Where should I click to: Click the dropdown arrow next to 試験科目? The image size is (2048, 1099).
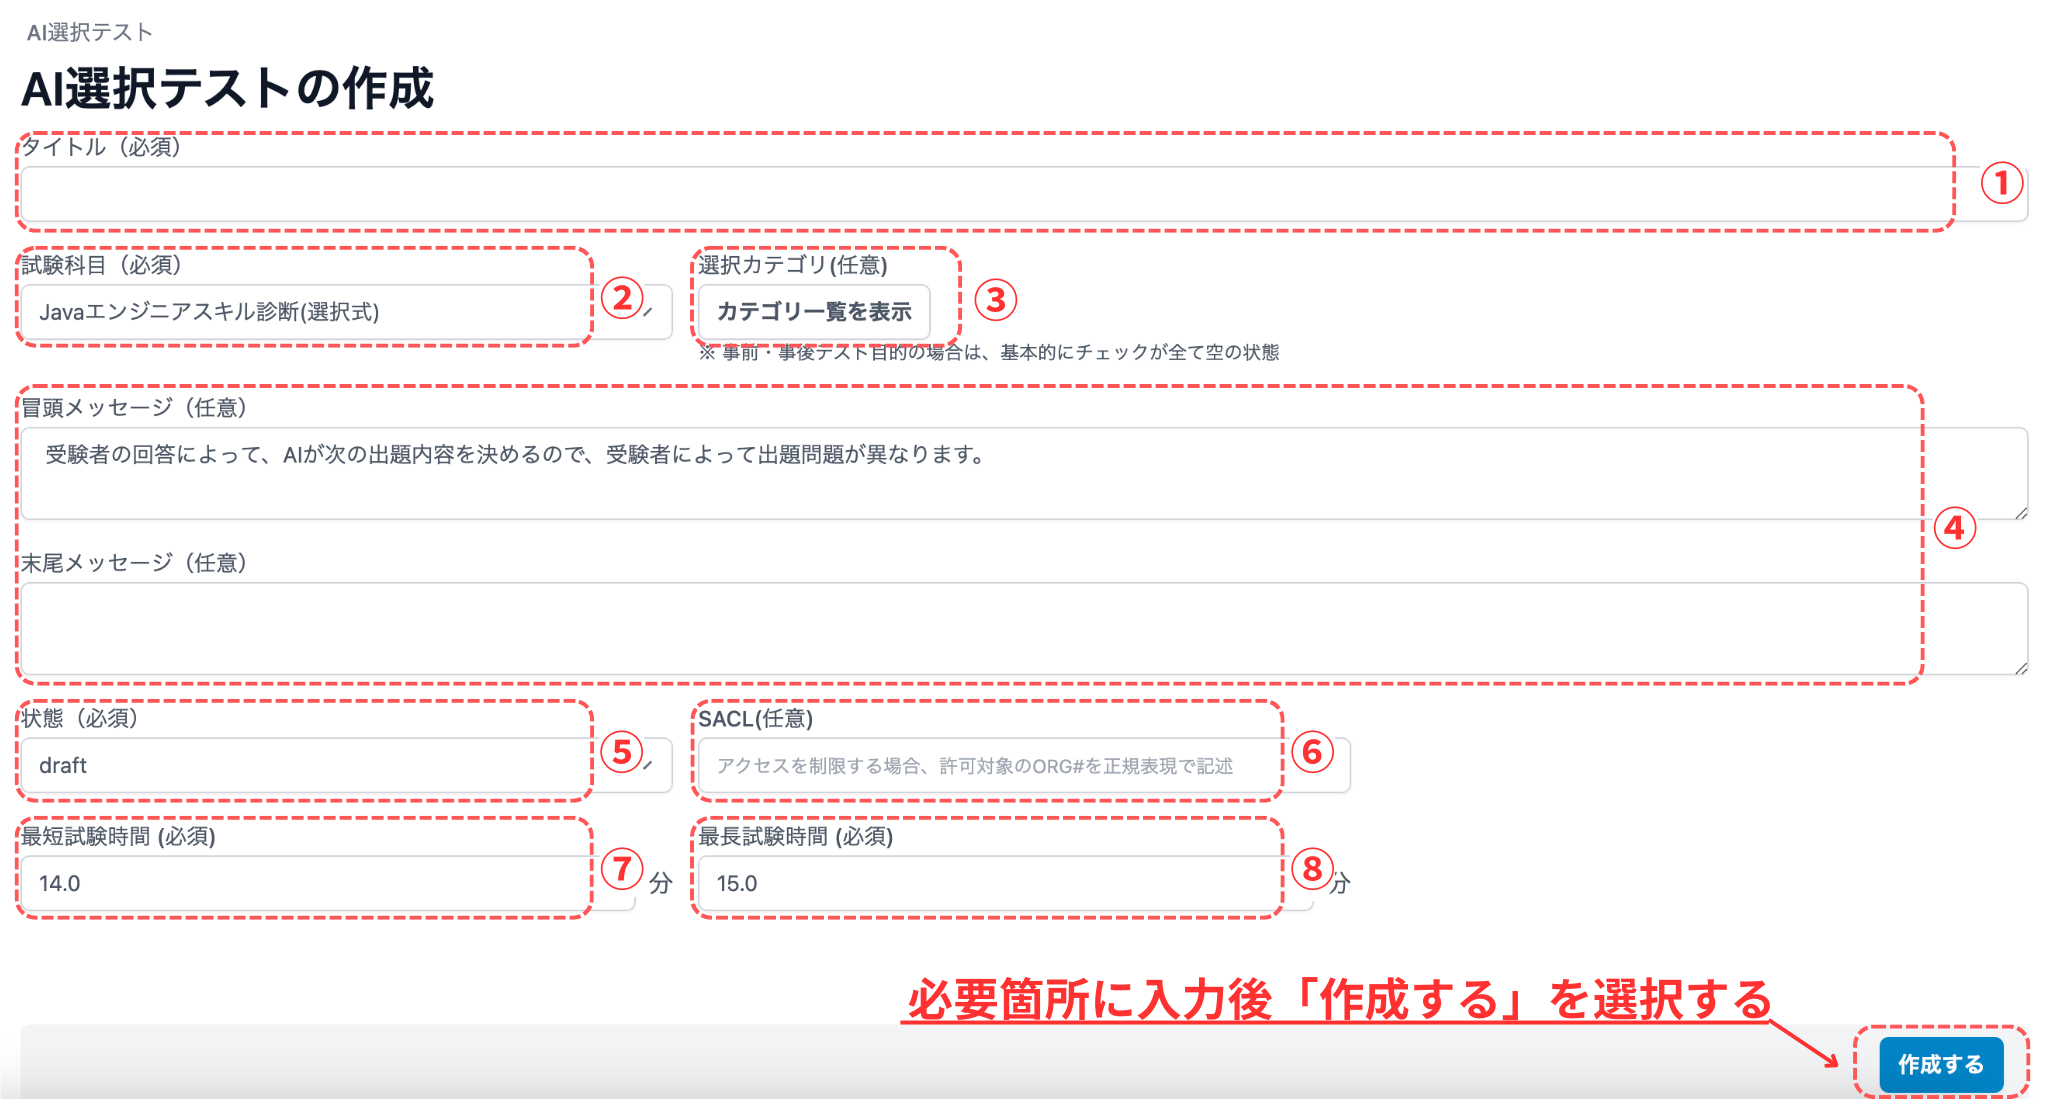[650, 312]
